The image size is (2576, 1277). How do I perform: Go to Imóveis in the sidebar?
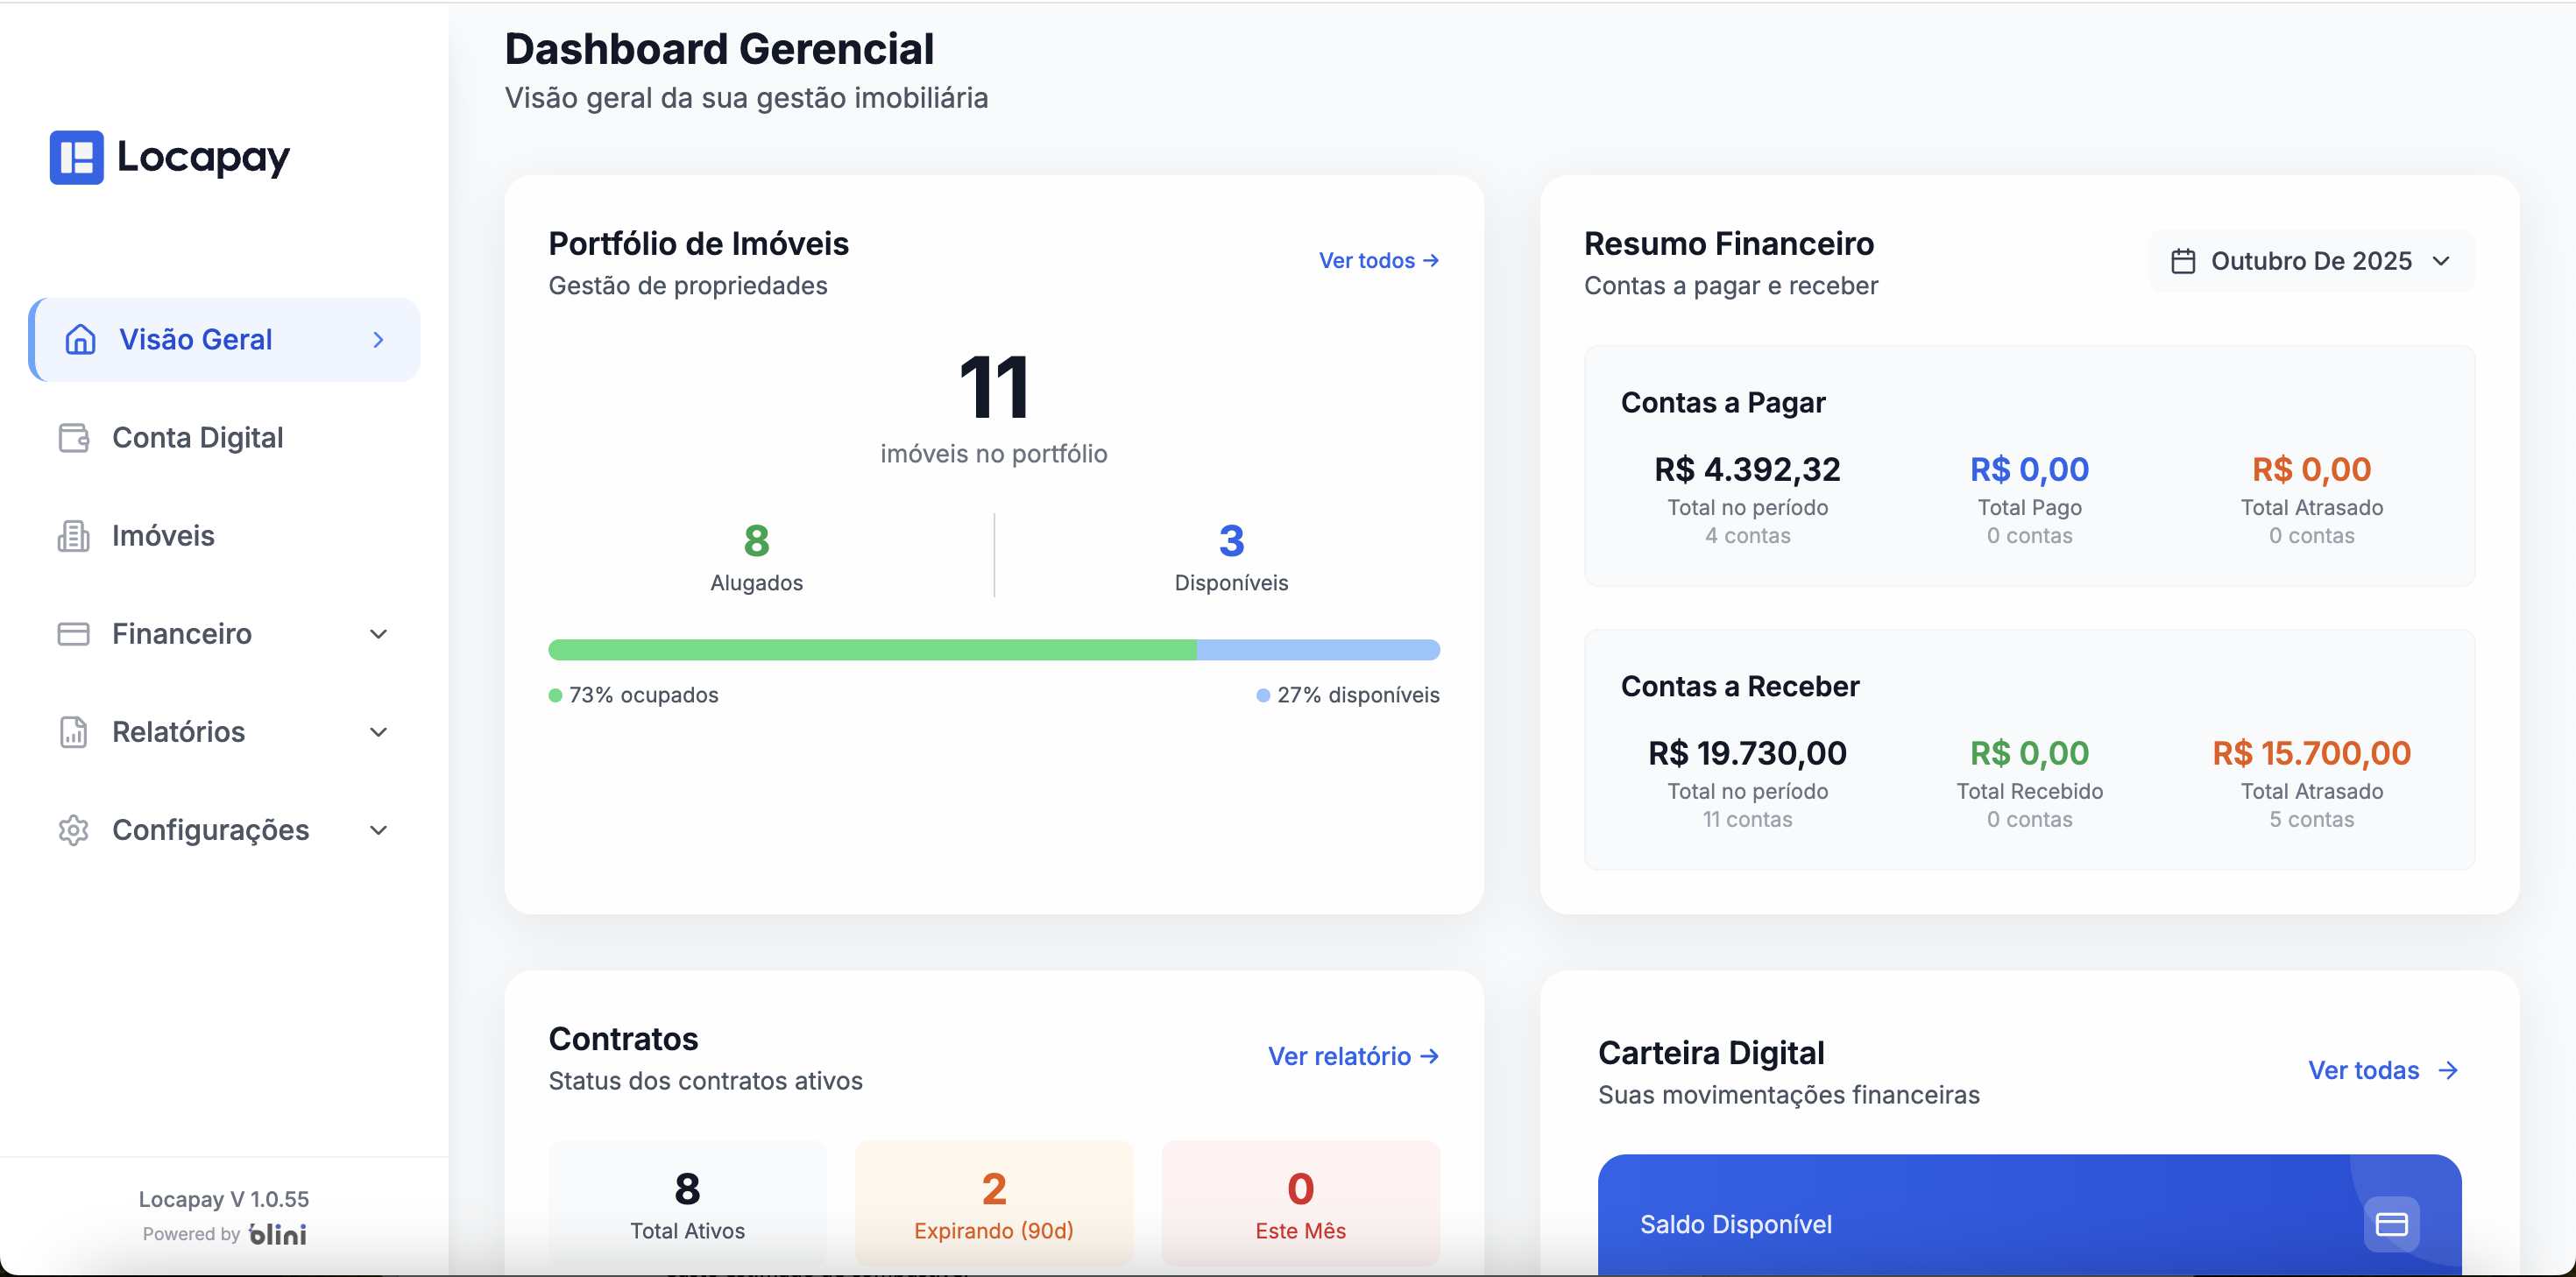tap(163, 536)
